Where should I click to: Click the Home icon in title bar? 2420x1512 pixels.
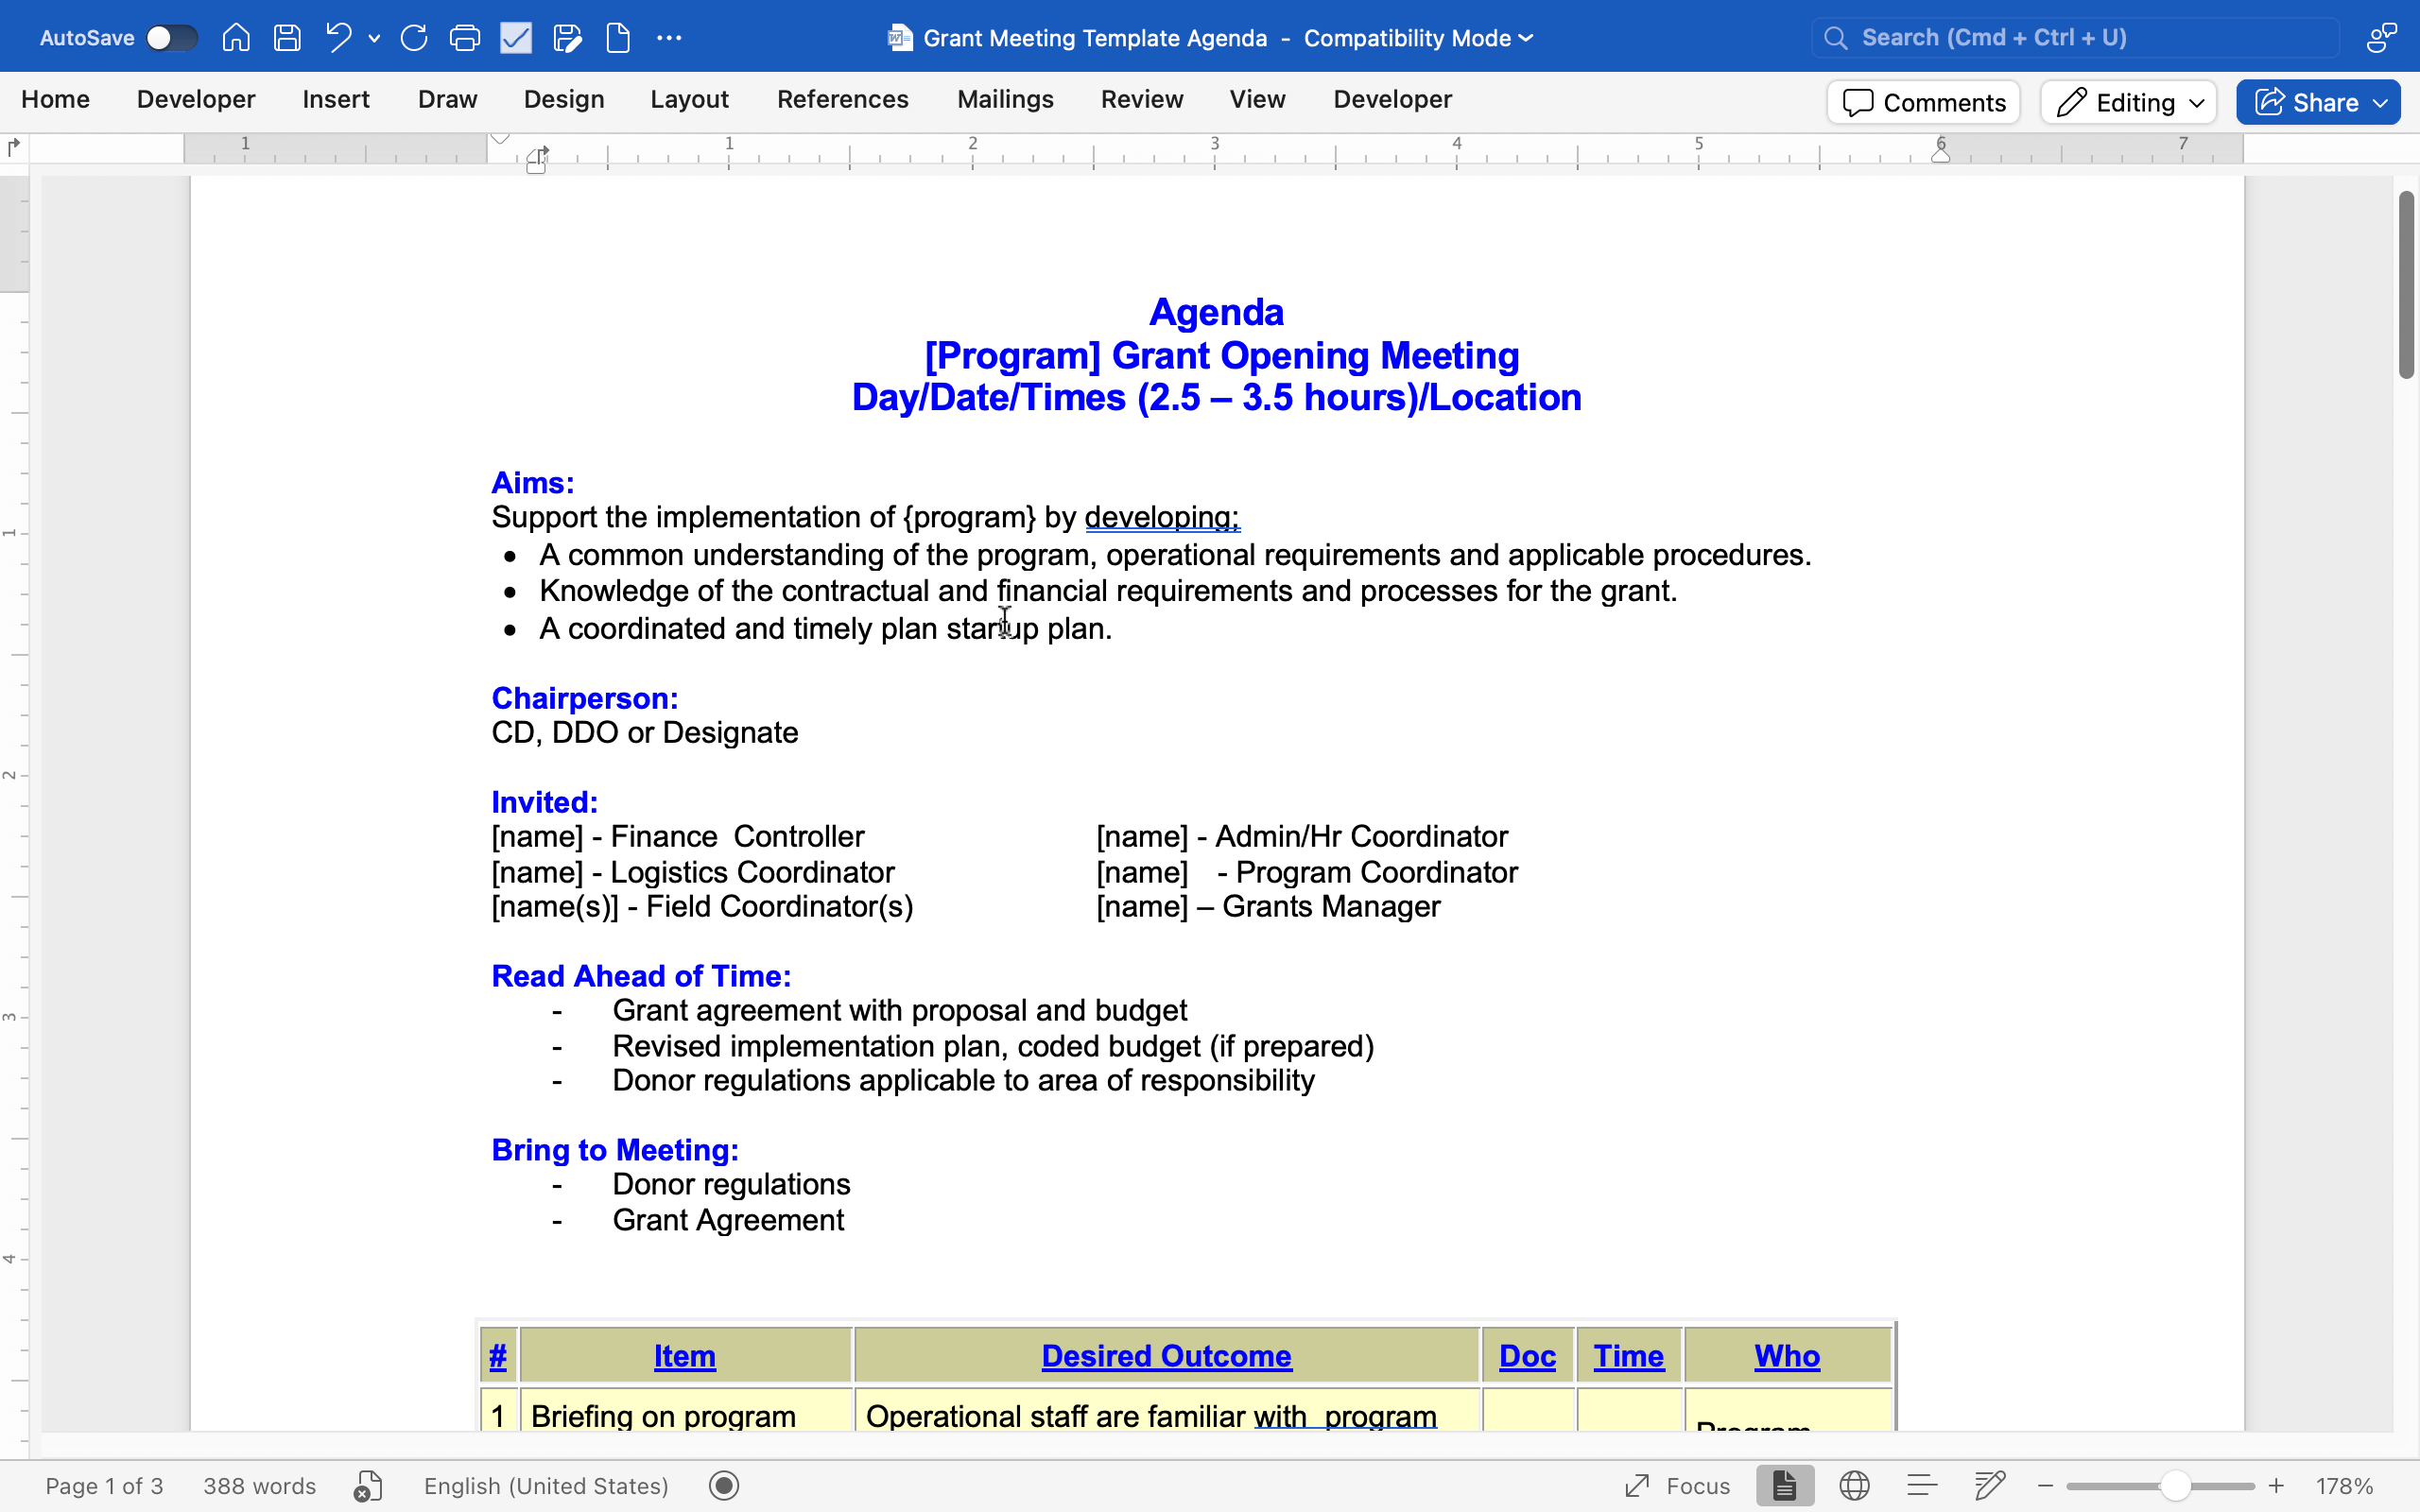[x=236, y=38]
